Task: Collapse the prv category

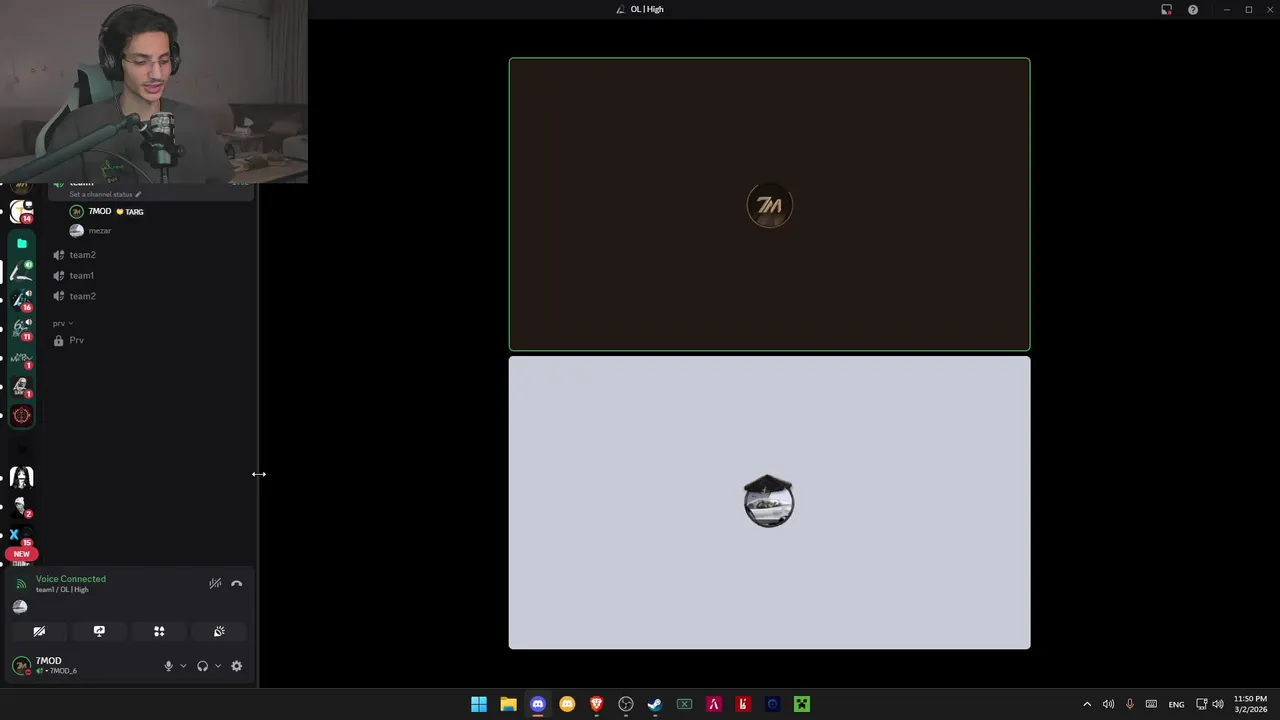Action: tap(62, 323)
